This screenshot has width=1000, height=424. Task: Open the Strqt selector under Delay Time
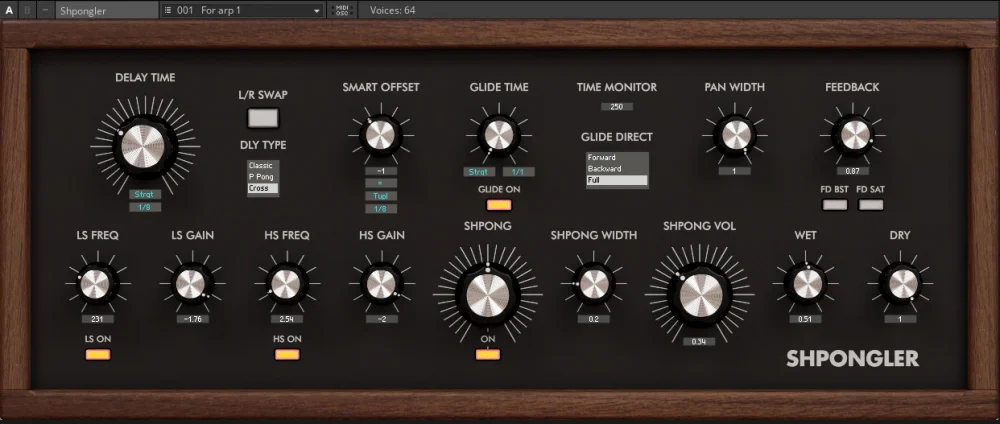[145, 194]
